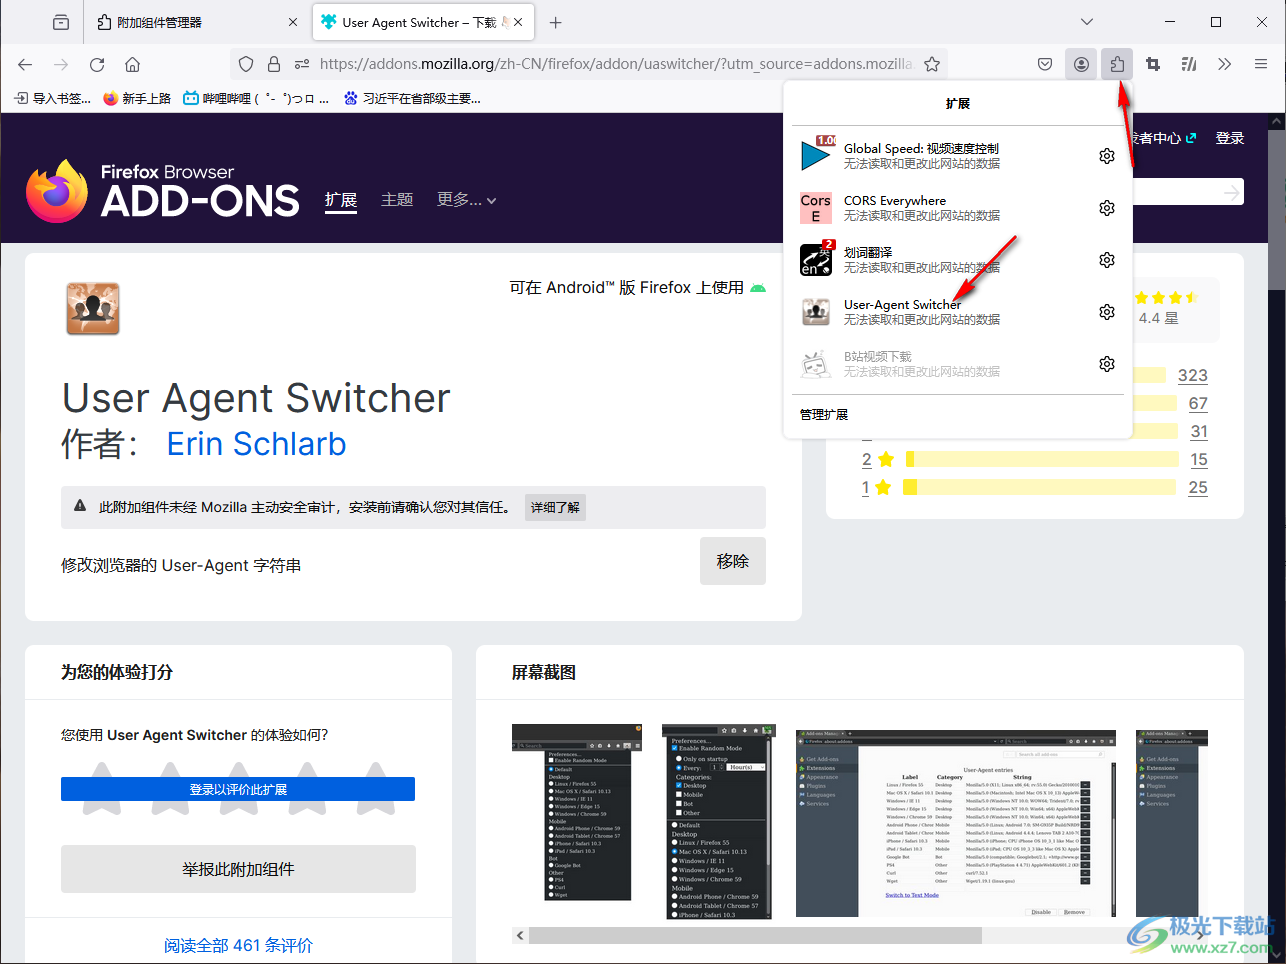The image size is (1286, 964).
Task: Open the library bookshelf icon
Action: pos(1189,64)
